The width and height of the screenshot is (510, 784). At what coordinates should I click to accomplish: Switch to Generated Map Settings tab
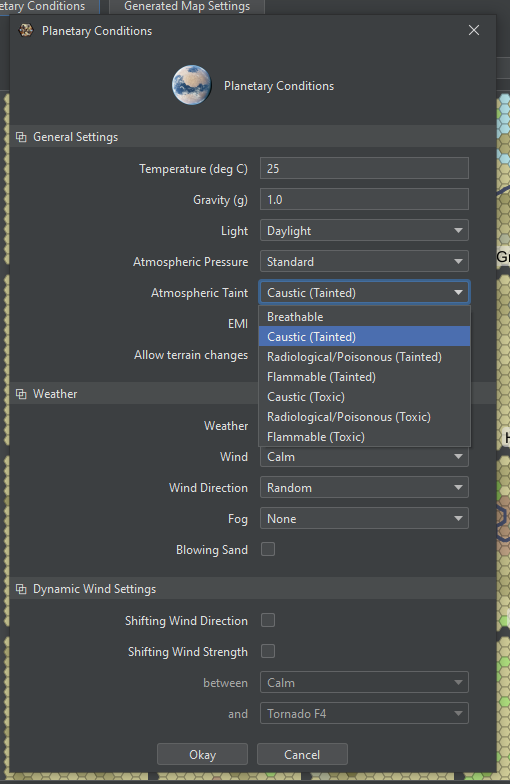point(187,6)
